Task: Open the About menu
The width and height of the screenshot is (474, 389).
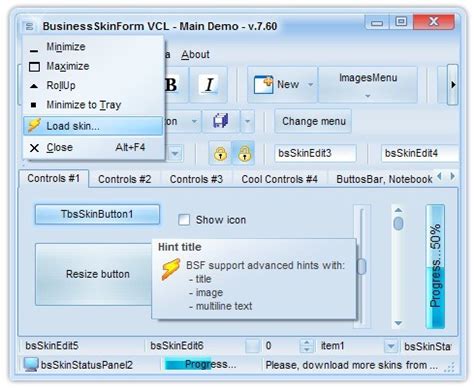Action: pyautogui.click(x=195, y=54)
